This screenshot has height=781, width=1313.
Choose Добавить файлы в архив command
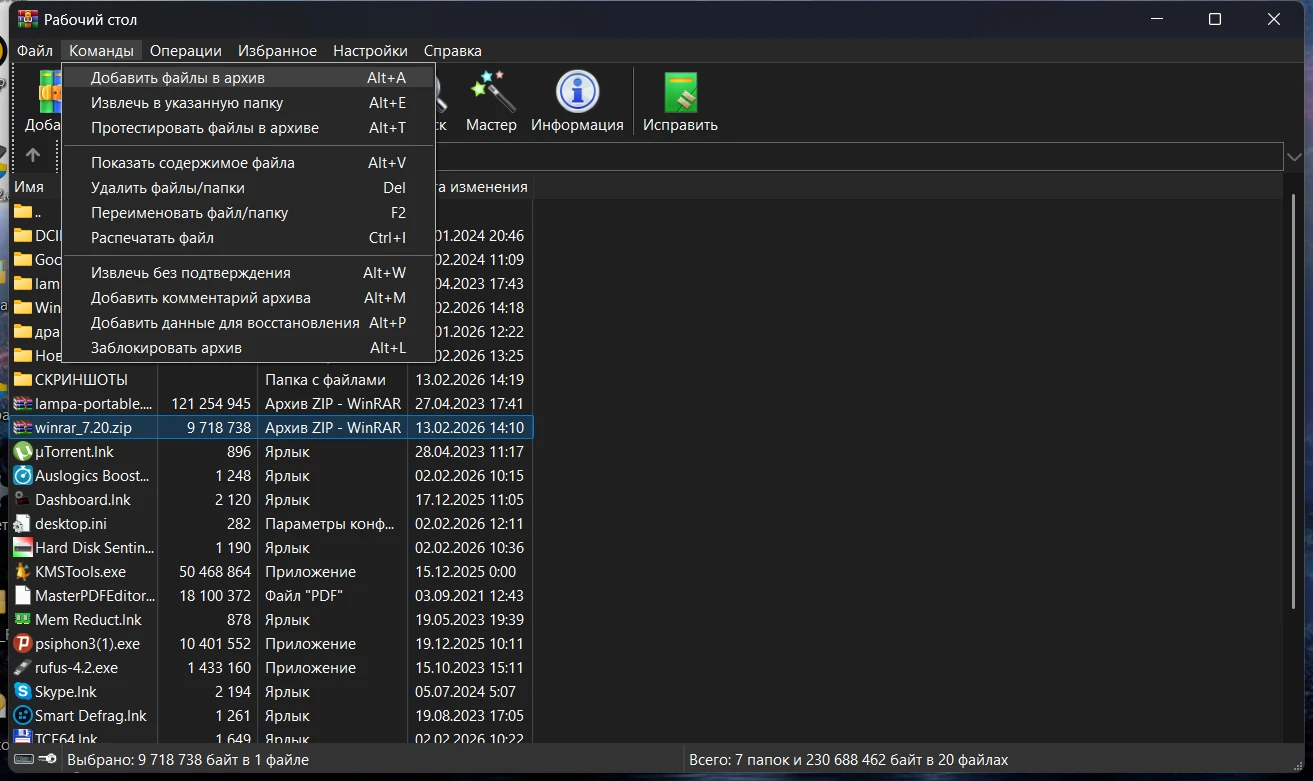(178, 78)
